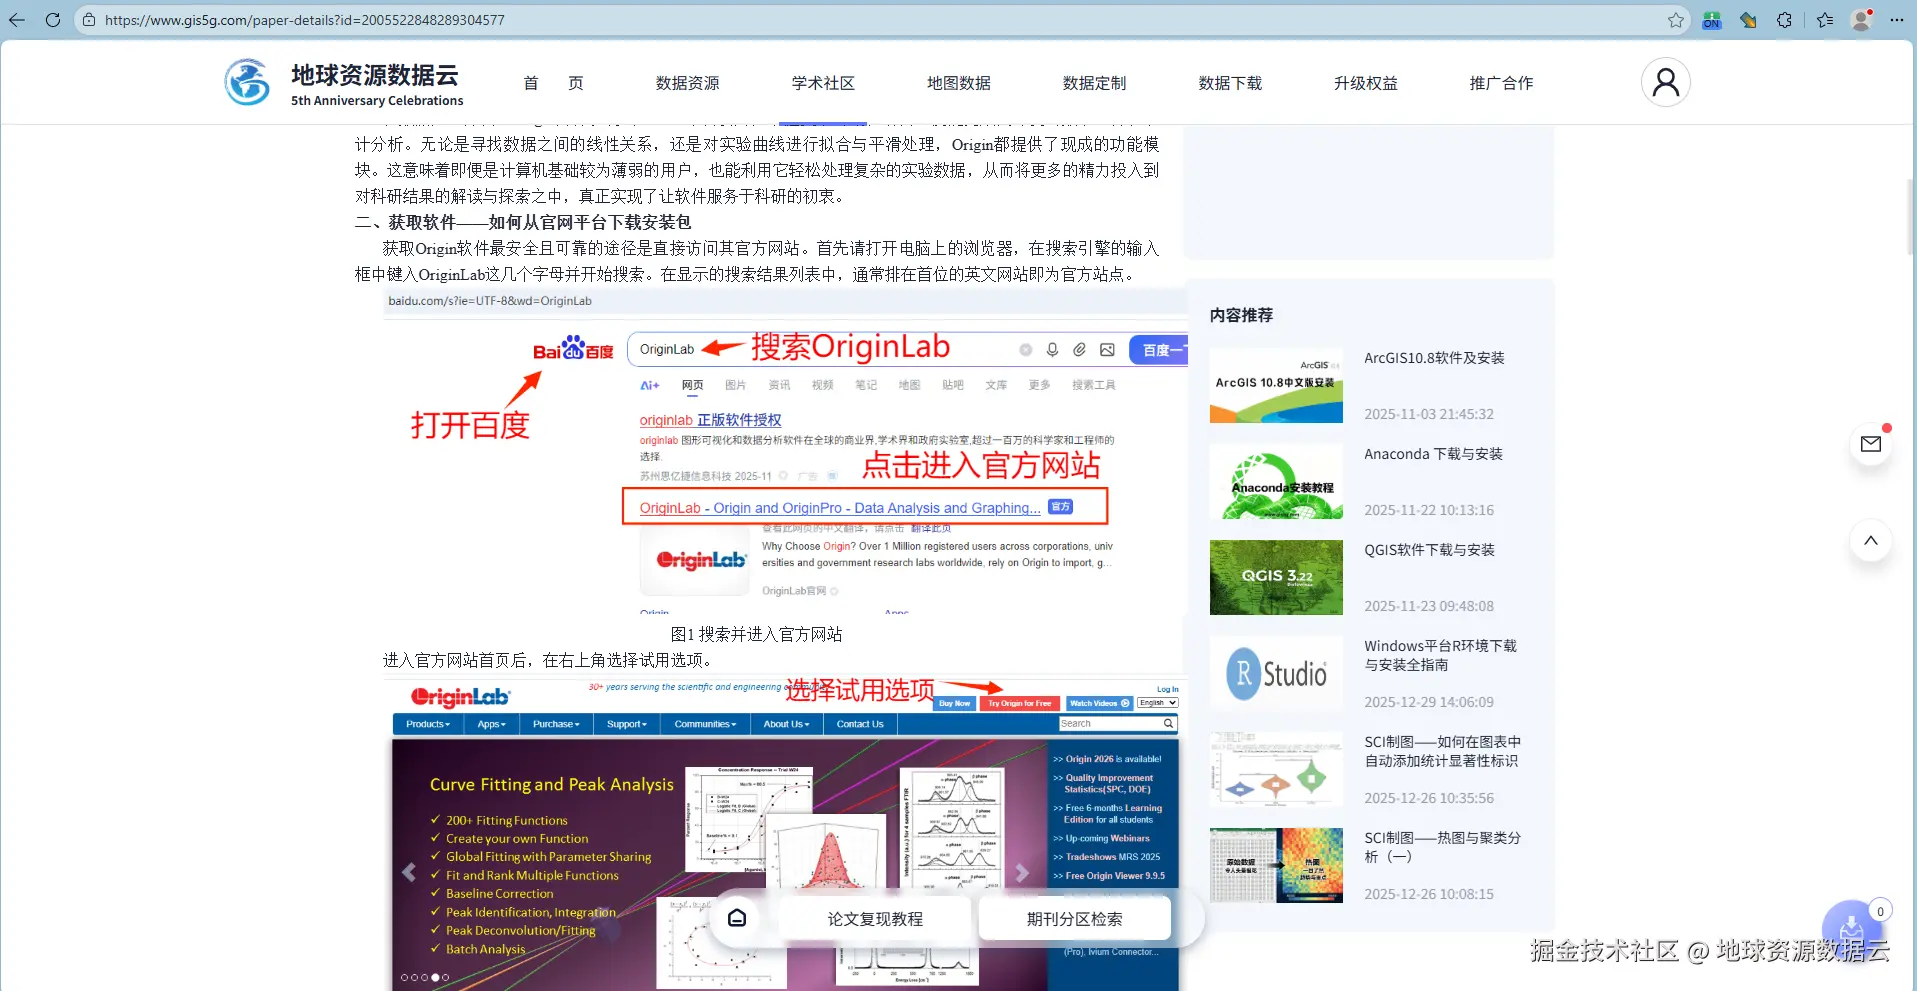Open the browser favorites list
Screen dimensions: 1917x991
[x=1825, y=20]
